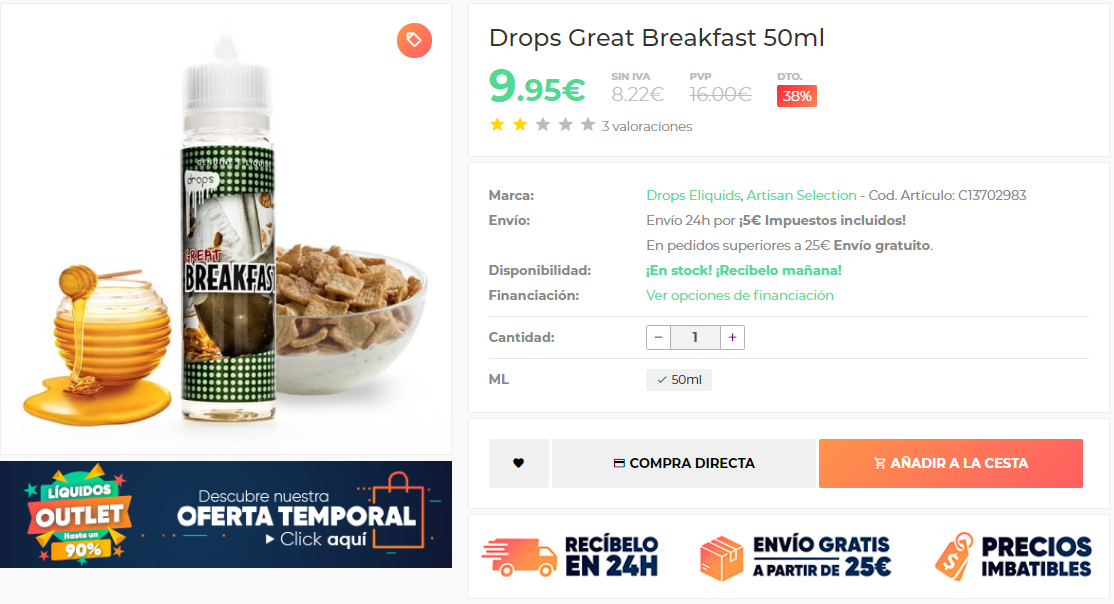This screenshot has height=604, width=1114.
Task: Open the 3 valoraciones reviews link
Action: coord(647,126)
